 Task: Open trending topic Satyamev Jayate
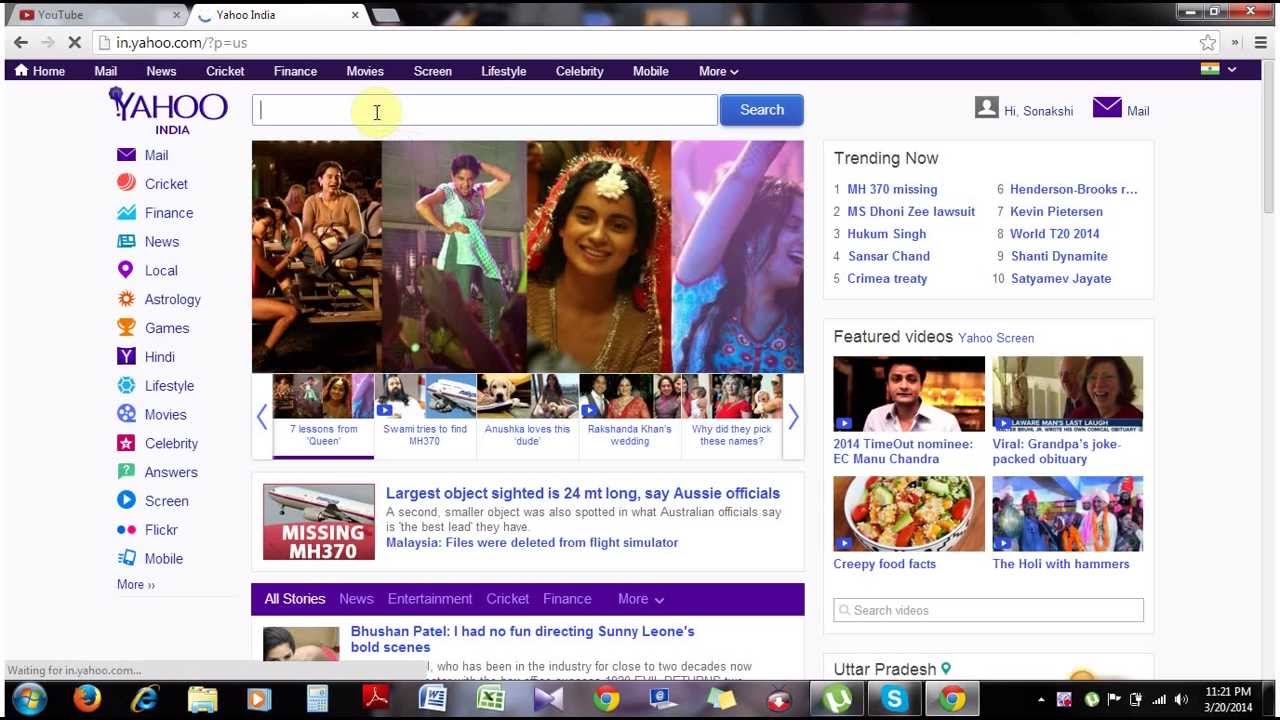pos(1061,279)
